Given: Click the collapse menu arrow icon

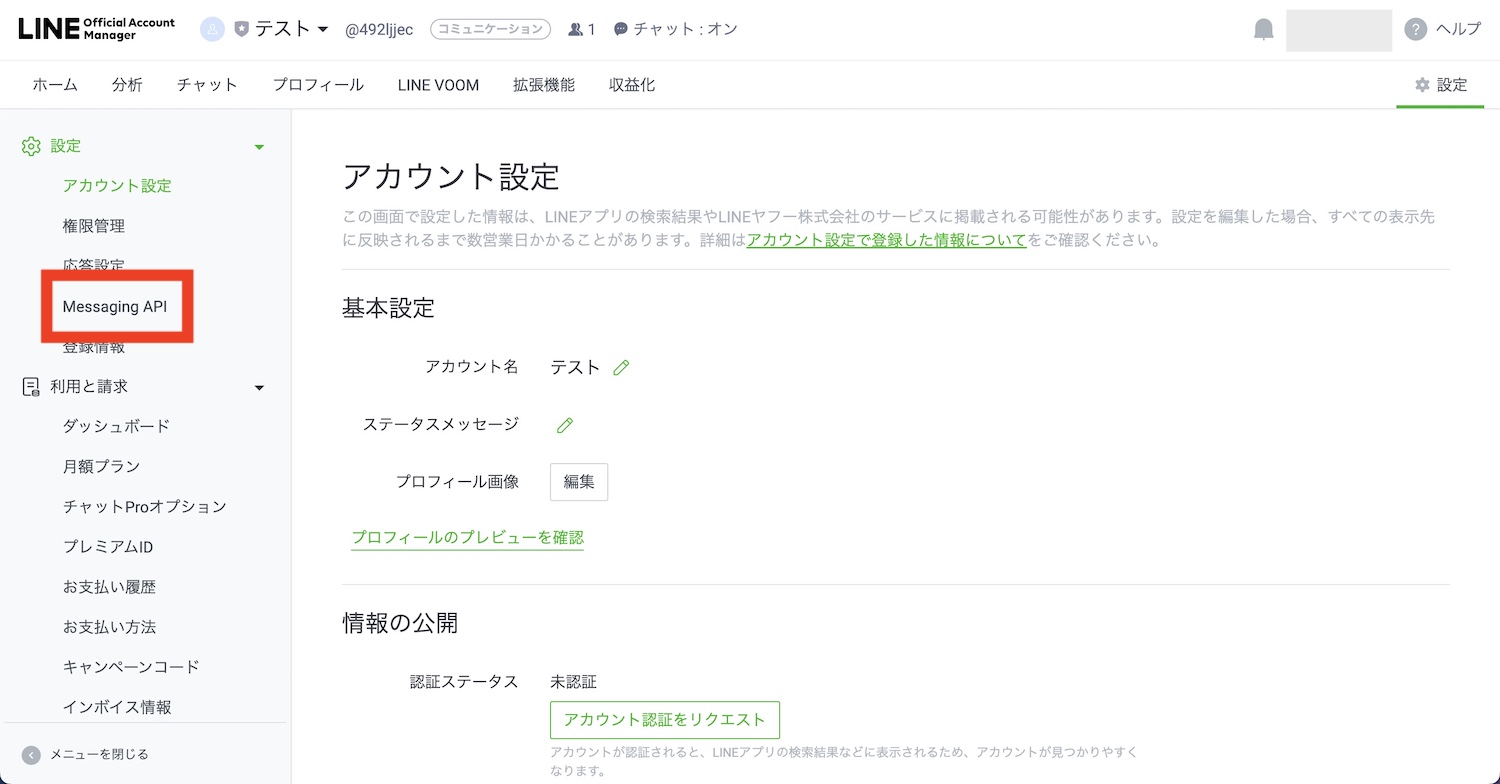Looking at the screenshot, I should (x=31, y=755).
